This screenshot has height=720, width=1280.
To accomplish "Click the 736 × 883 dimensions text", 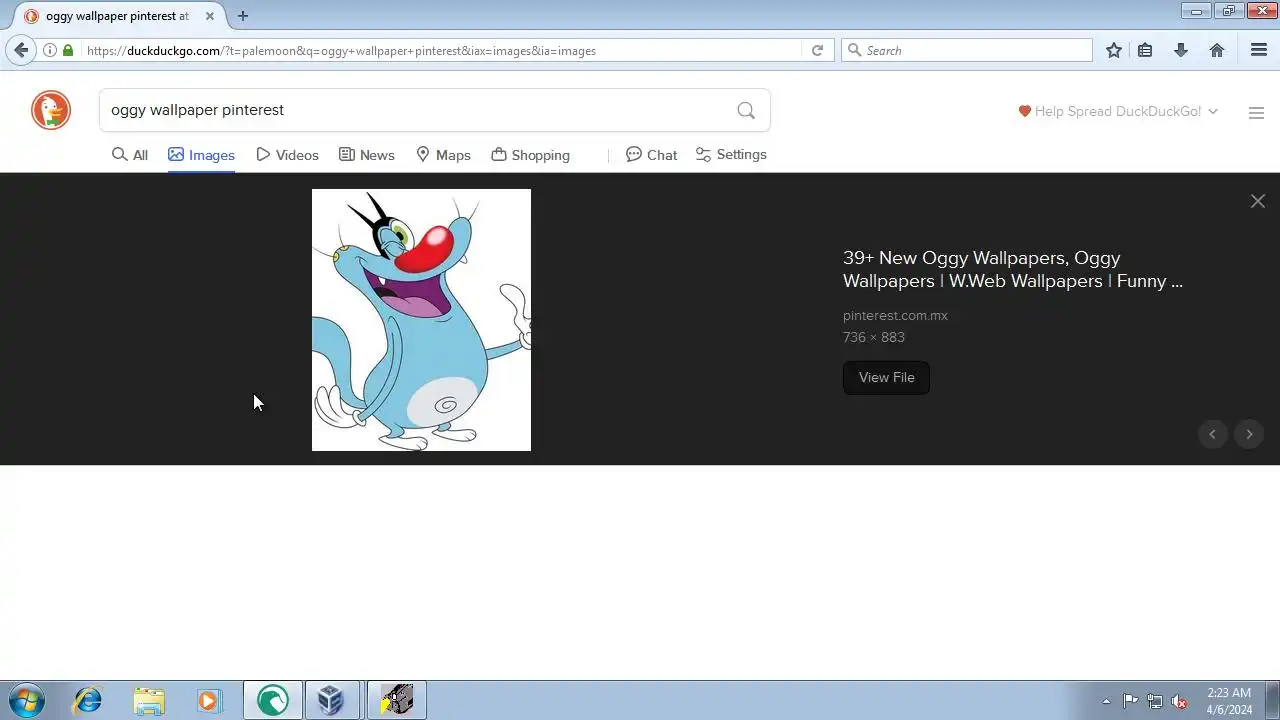I will click(x=873, y=338).
